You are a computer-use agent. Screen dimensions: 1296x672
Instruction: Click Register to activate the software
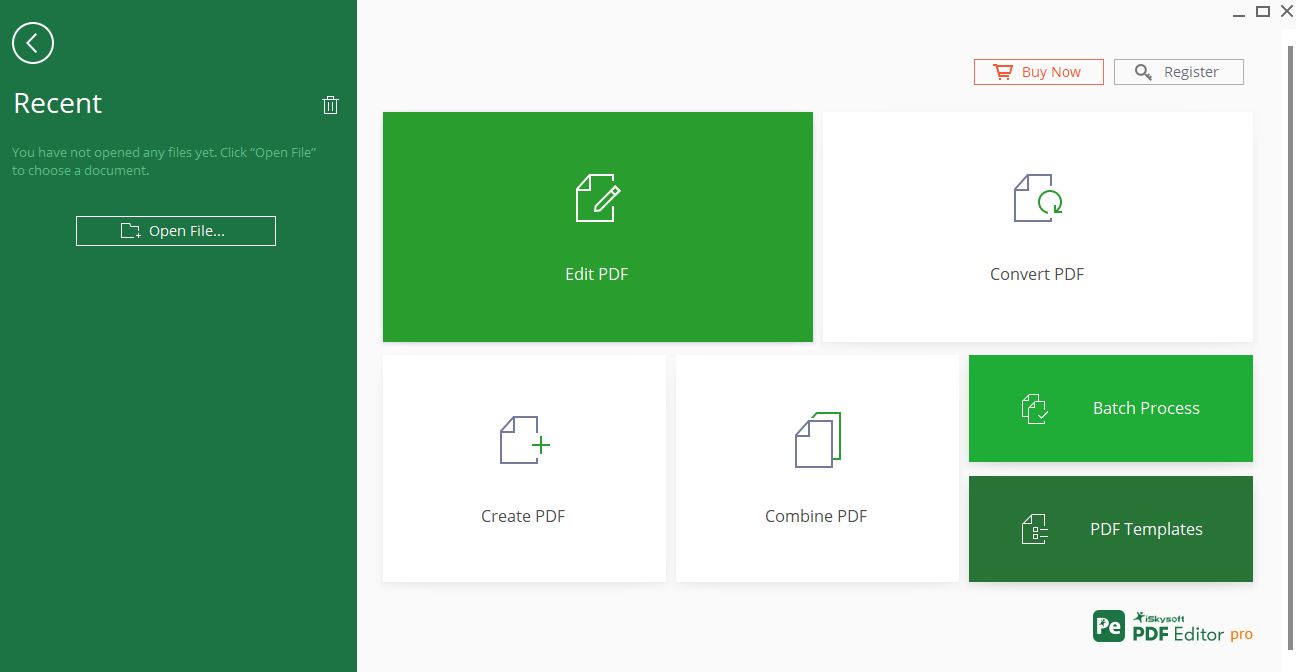[x=1178, y=72]
